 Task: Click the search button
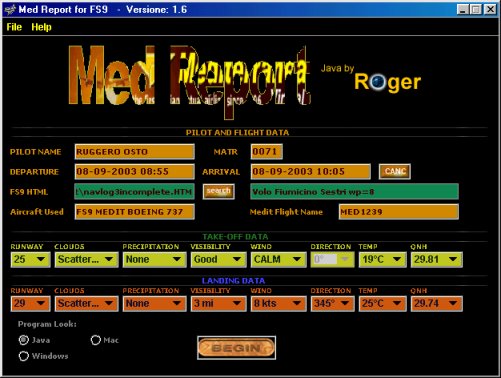[219, 192]
